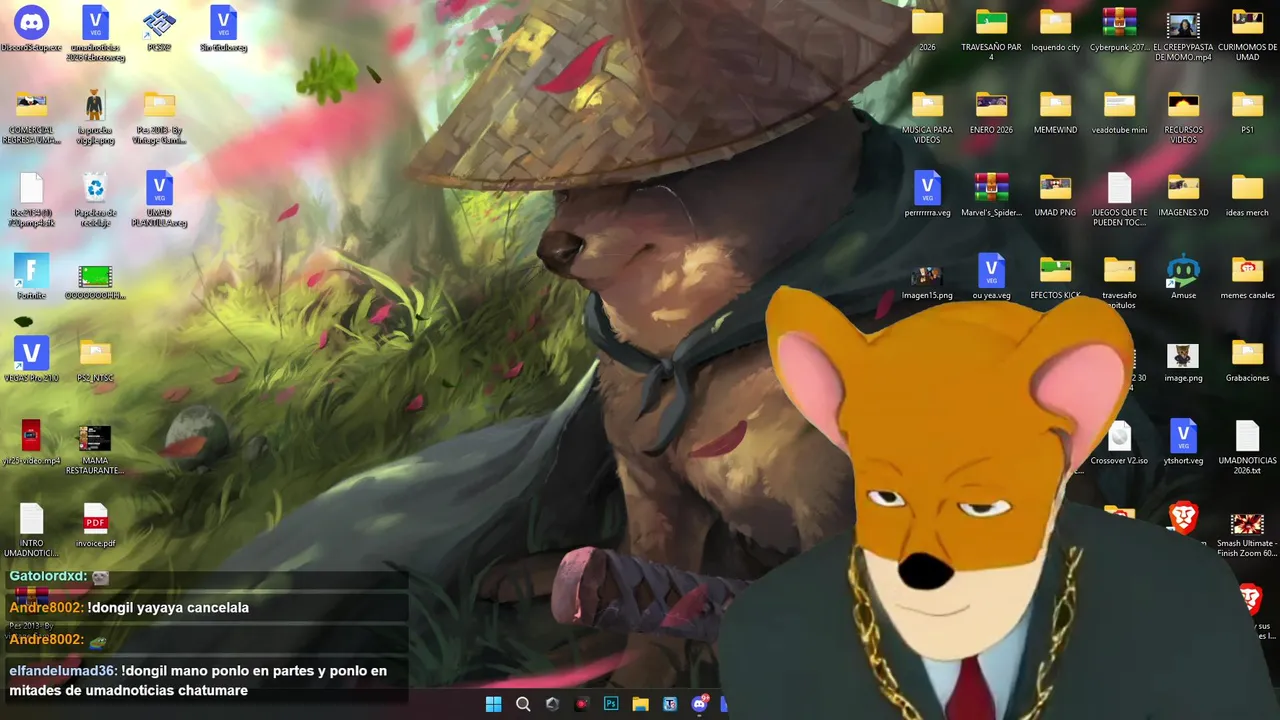The width and height of the screenshot is (1280, 720).
Task: Open the UMAD PLANTILLA.veg file
Action: click(159, 188)
